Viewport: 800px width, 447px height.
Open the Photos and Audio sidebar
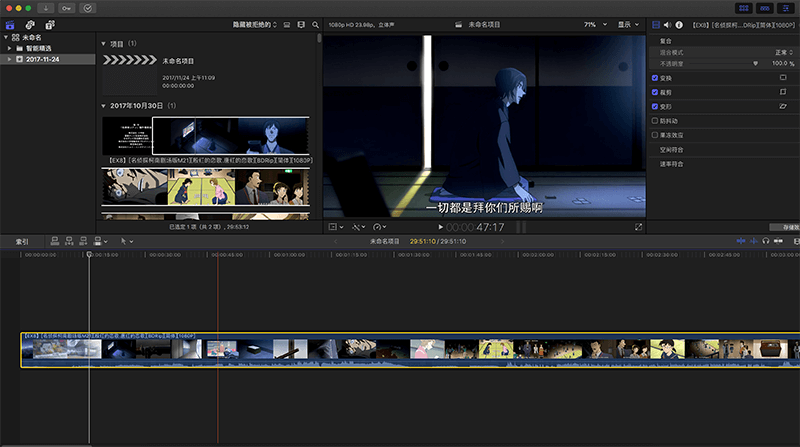point(30,24)
